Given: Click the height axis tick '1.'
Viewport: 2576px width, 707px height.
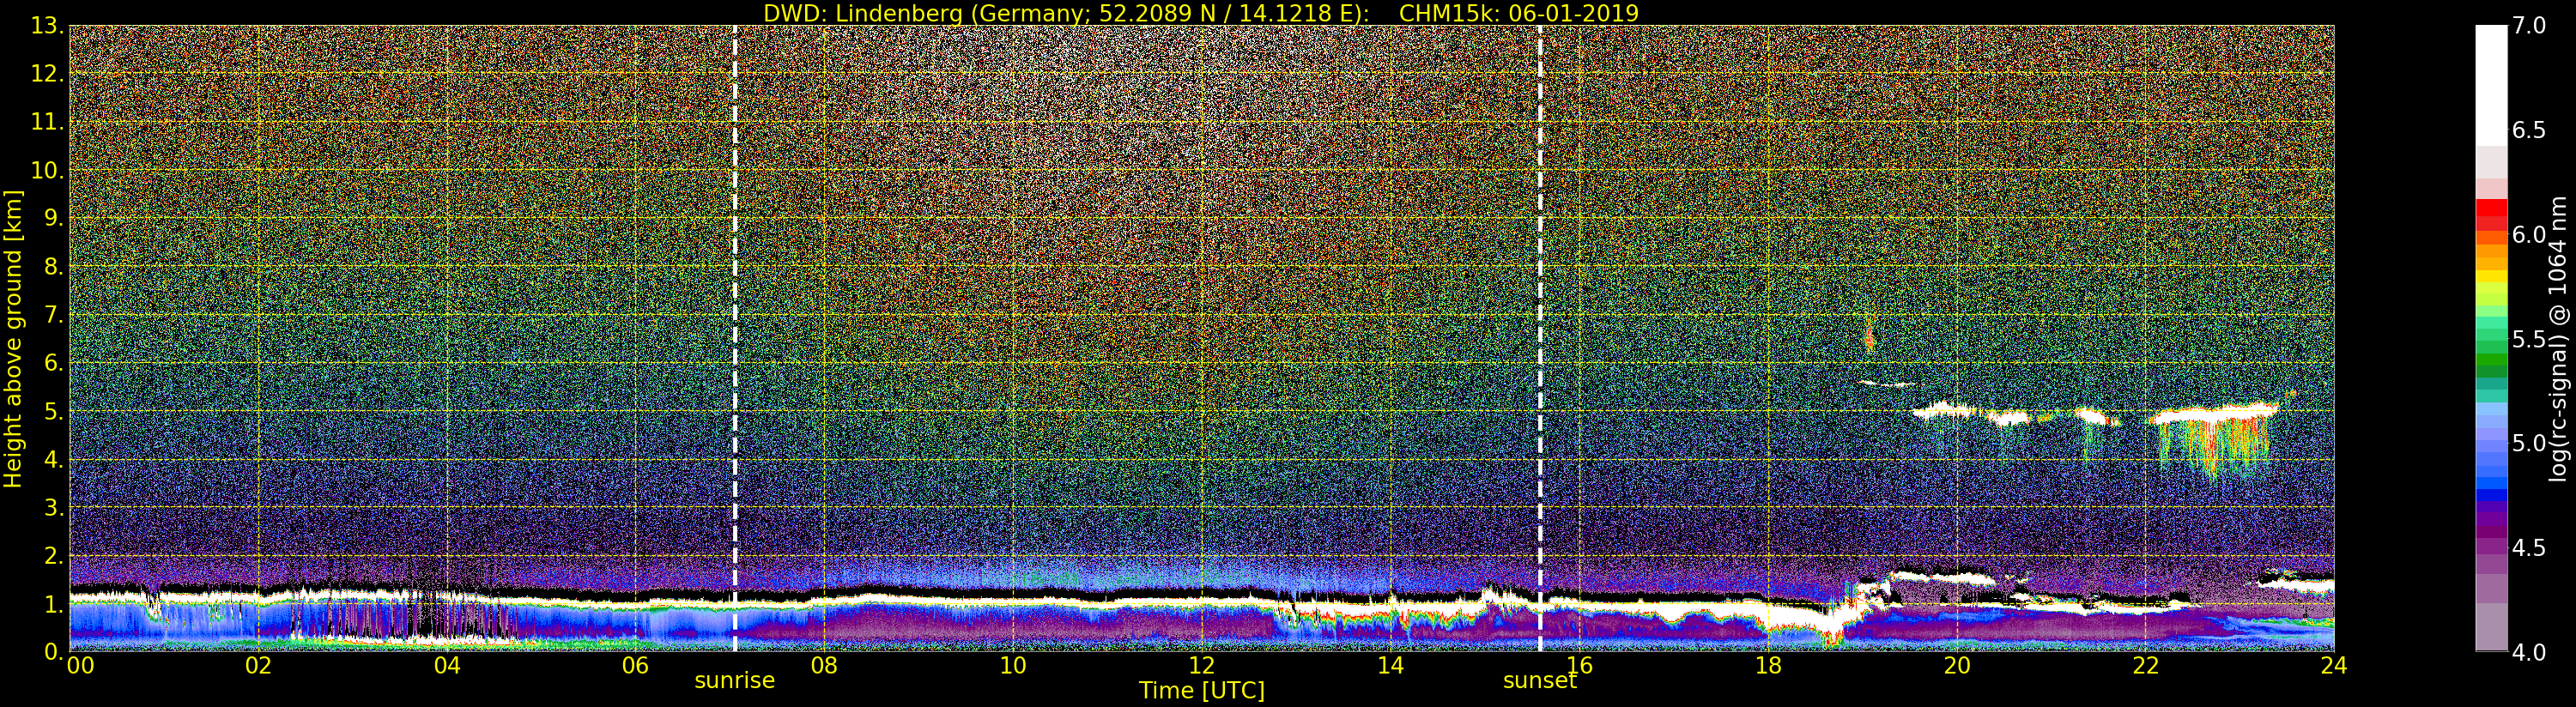Looking at the screenshot, I should click(x=54, y=603).
